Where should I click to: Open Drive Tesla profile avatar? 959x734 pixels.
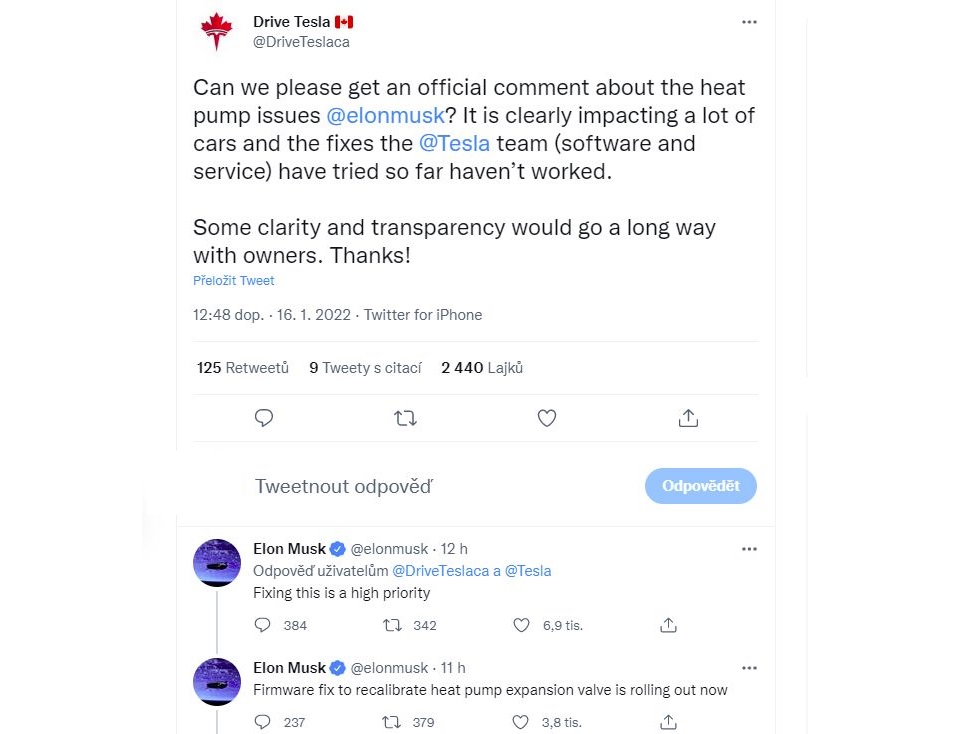[217, 32]
